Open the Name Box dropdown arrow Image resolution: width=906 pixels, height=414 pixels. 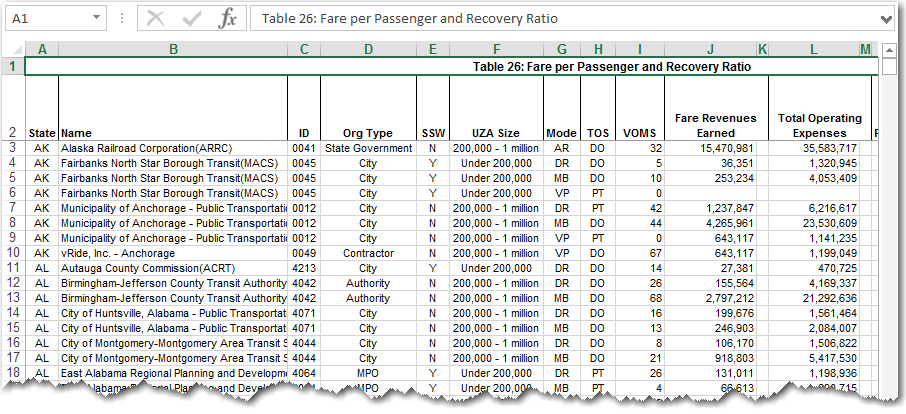96,18
